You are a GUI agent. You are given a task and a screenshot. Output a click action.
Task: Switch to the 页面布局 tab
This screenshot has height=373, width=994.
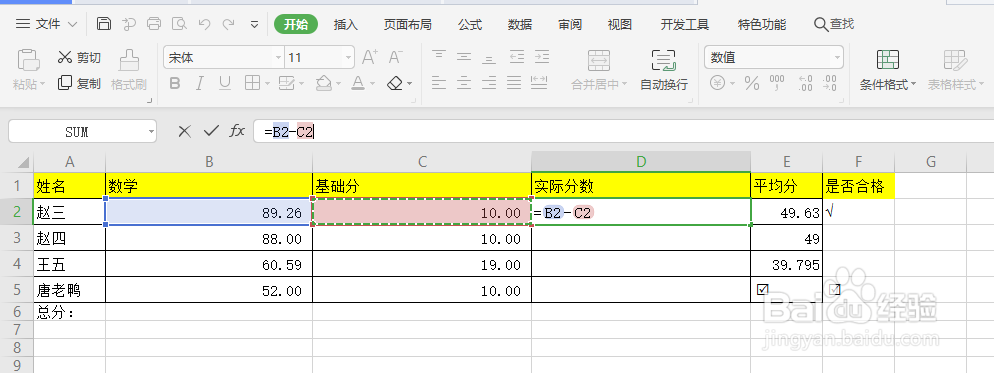pos(408,25)
